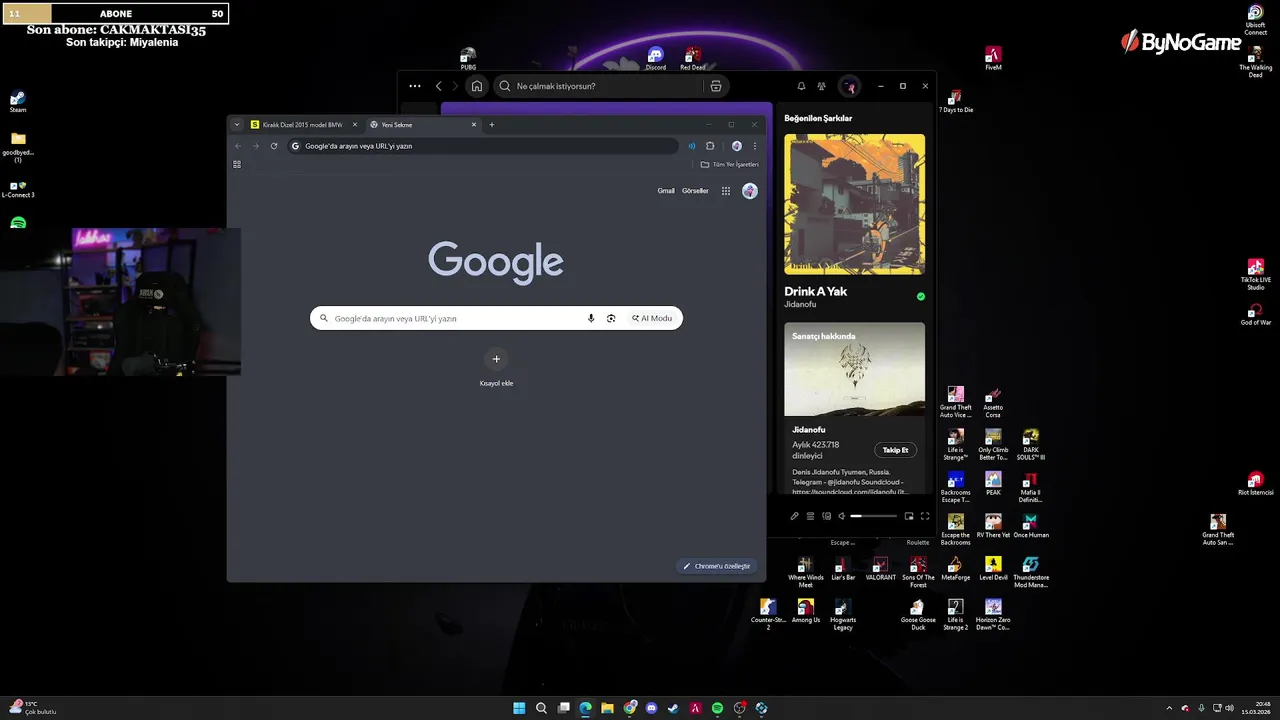Click the Spotify home icon
This screenshot has width=1280, height=720.
[x=477, y=86]
